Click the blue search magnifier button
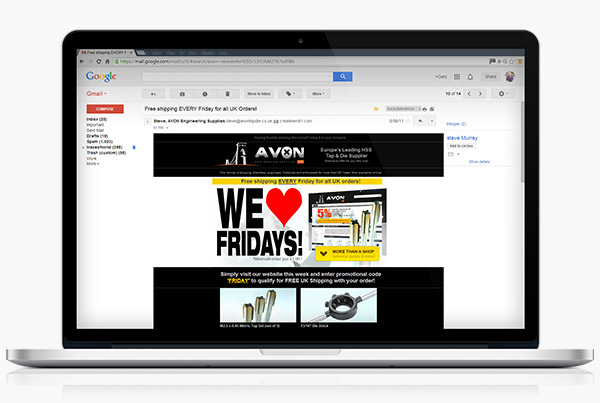 pos(342,77)
